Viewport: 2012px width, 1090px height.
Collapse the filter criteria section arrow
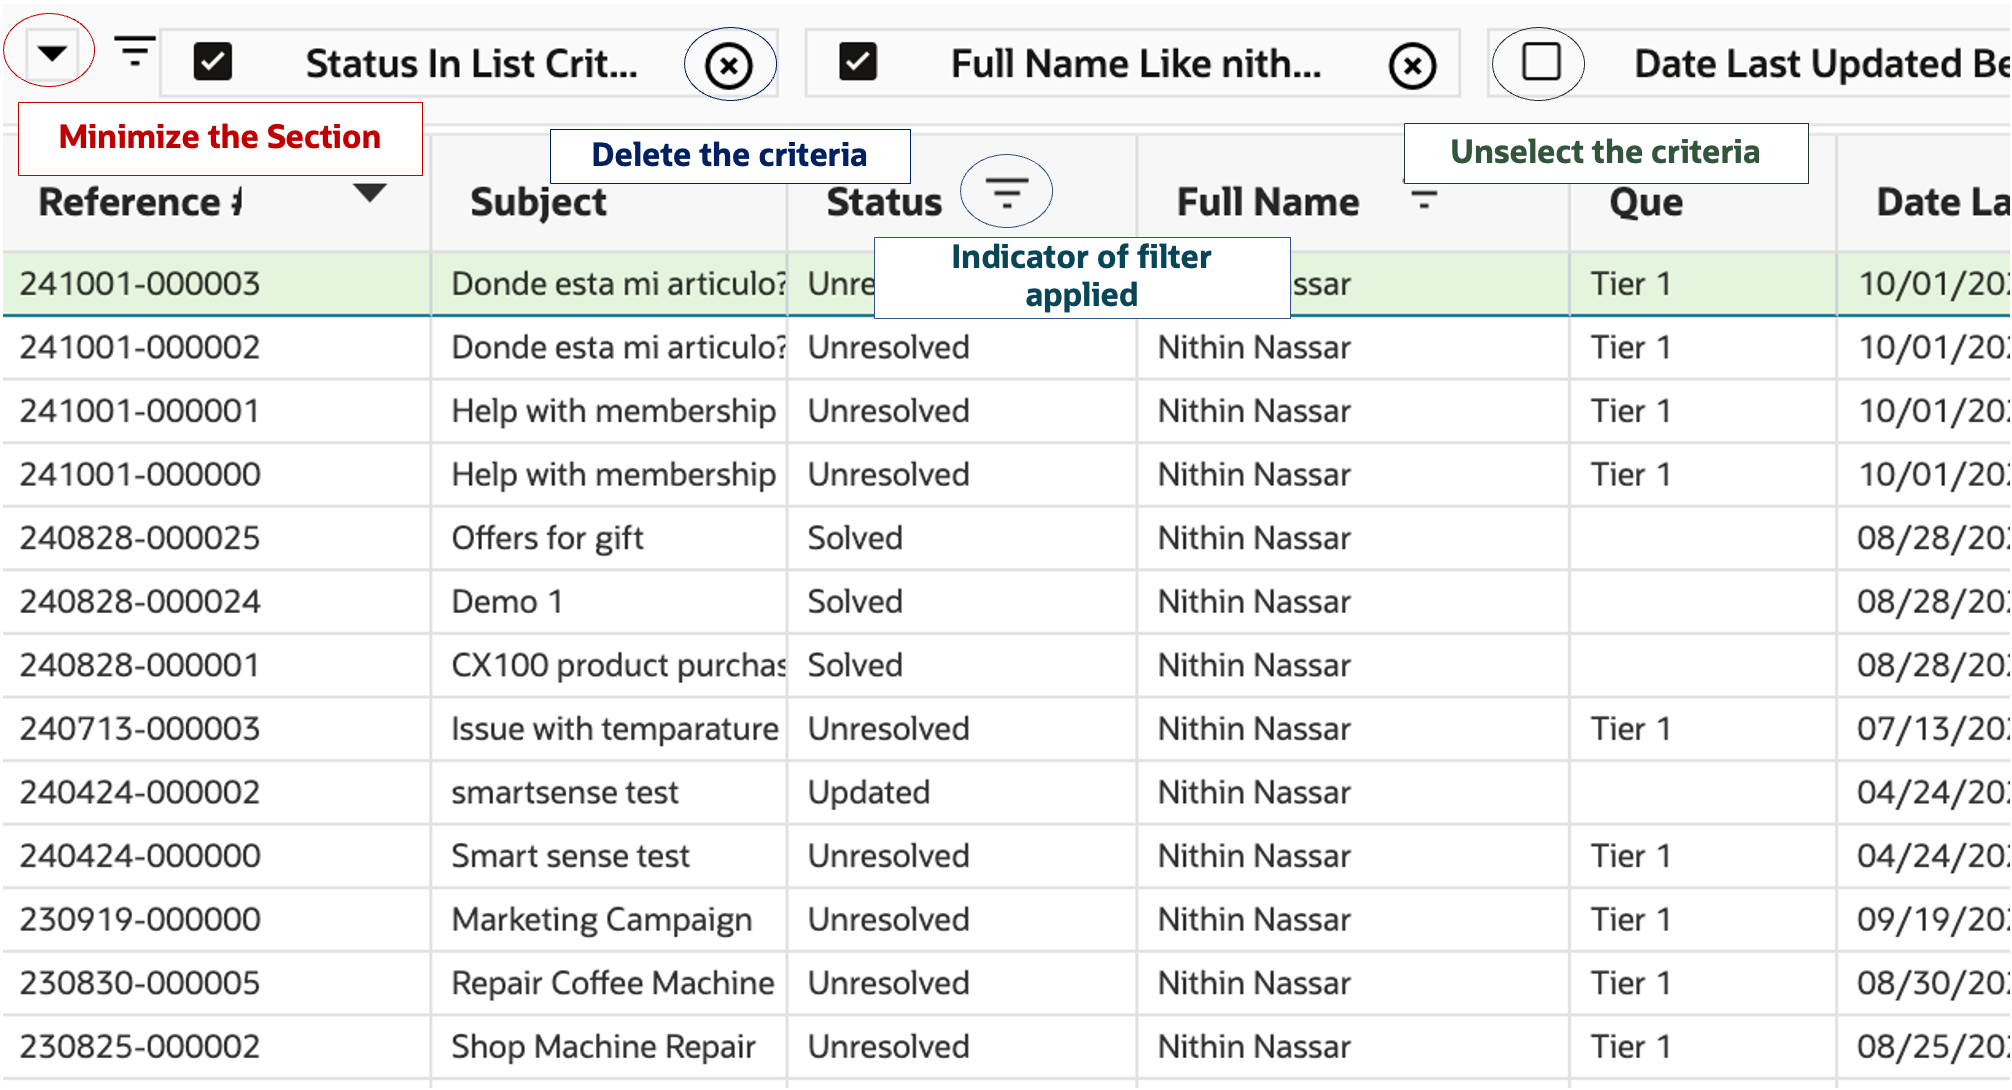pos(52,53)
